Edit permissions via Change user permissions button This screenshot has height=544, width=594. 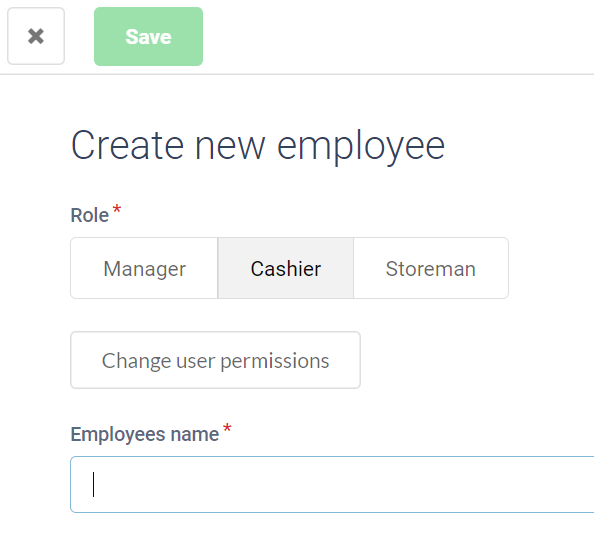click(x=216, y=360)
